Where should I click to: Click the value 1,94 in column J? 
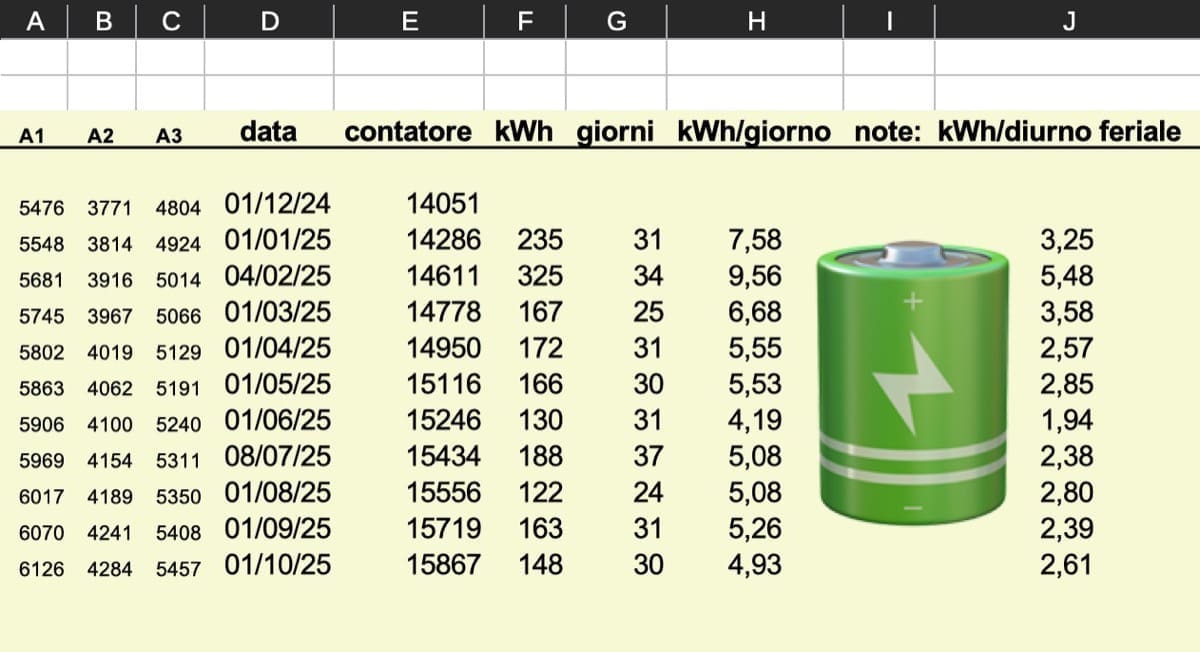tap(1067, 421)
